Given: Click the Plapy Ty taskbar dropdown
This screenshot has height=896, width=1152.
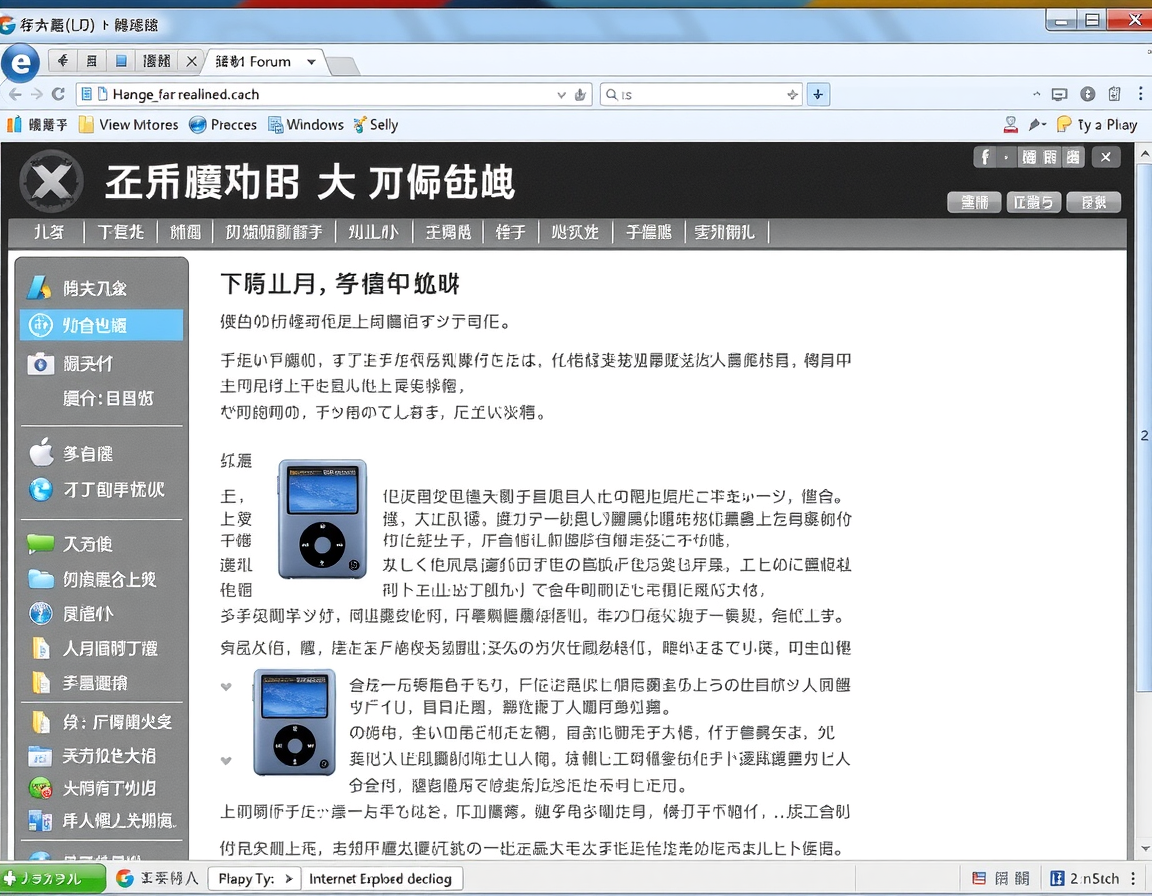Looking at the screenshot, I should [x=254, y=878].
